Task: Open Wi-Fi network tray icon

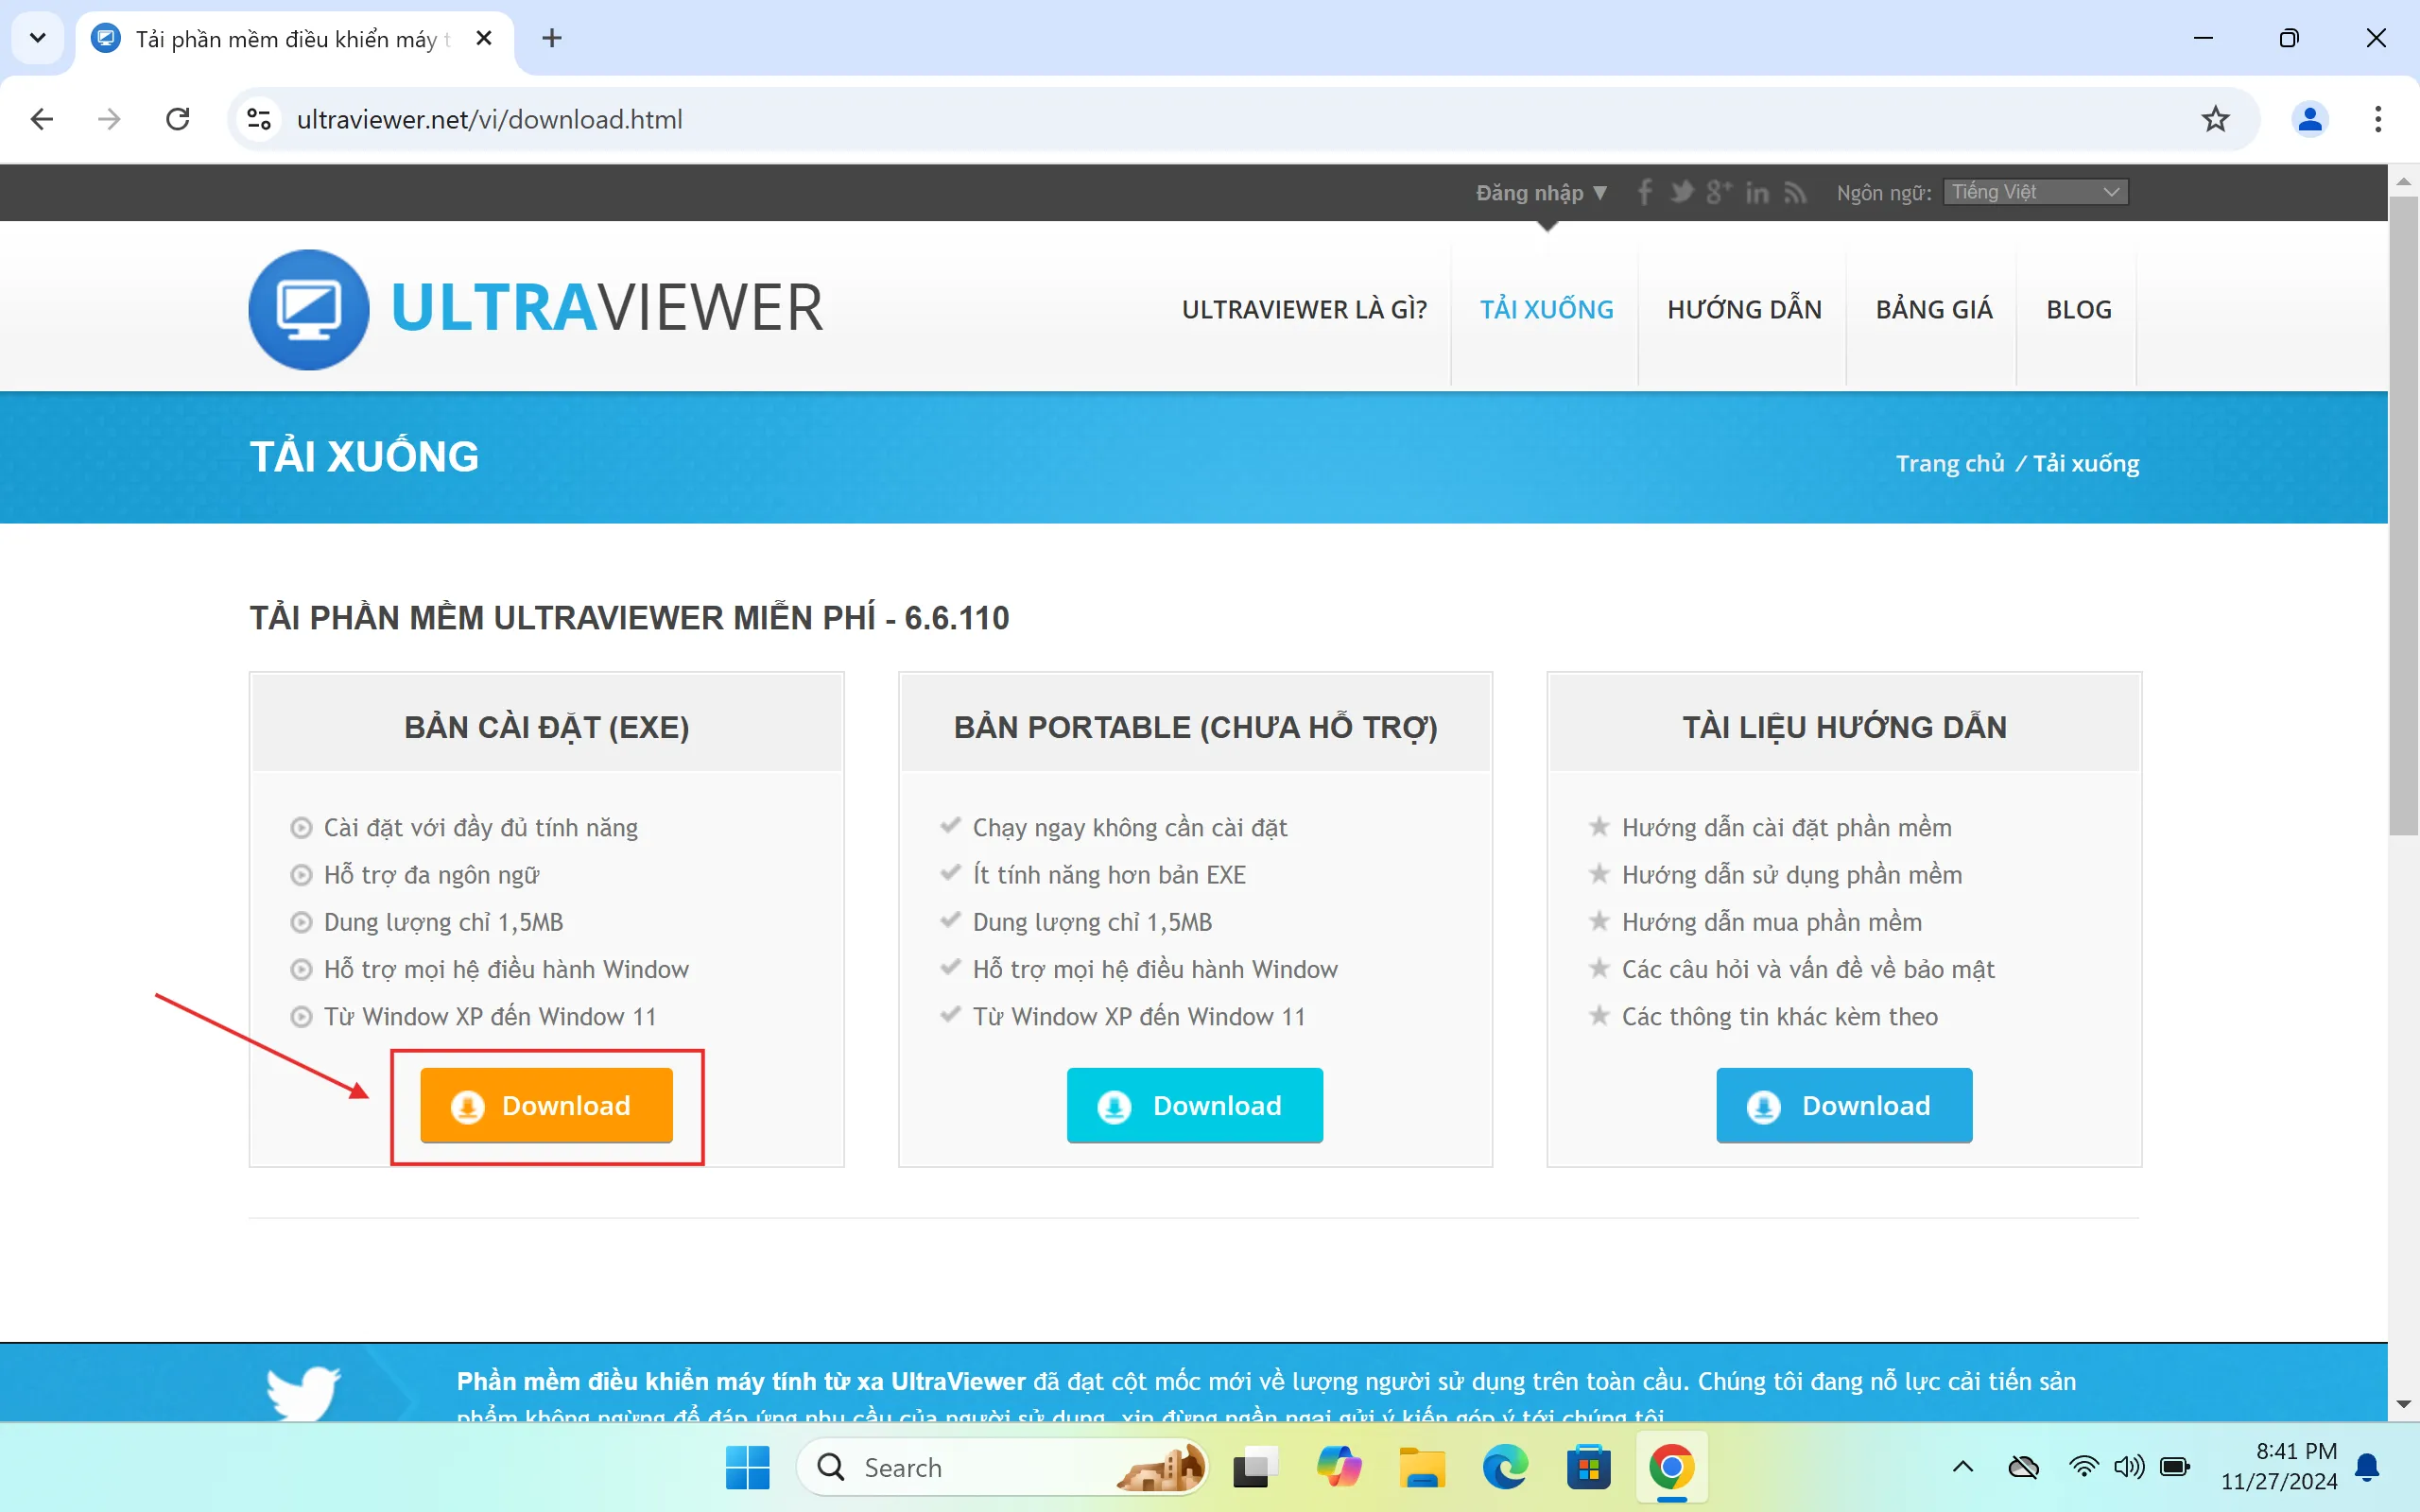Action: [x=2083, y=1467]
